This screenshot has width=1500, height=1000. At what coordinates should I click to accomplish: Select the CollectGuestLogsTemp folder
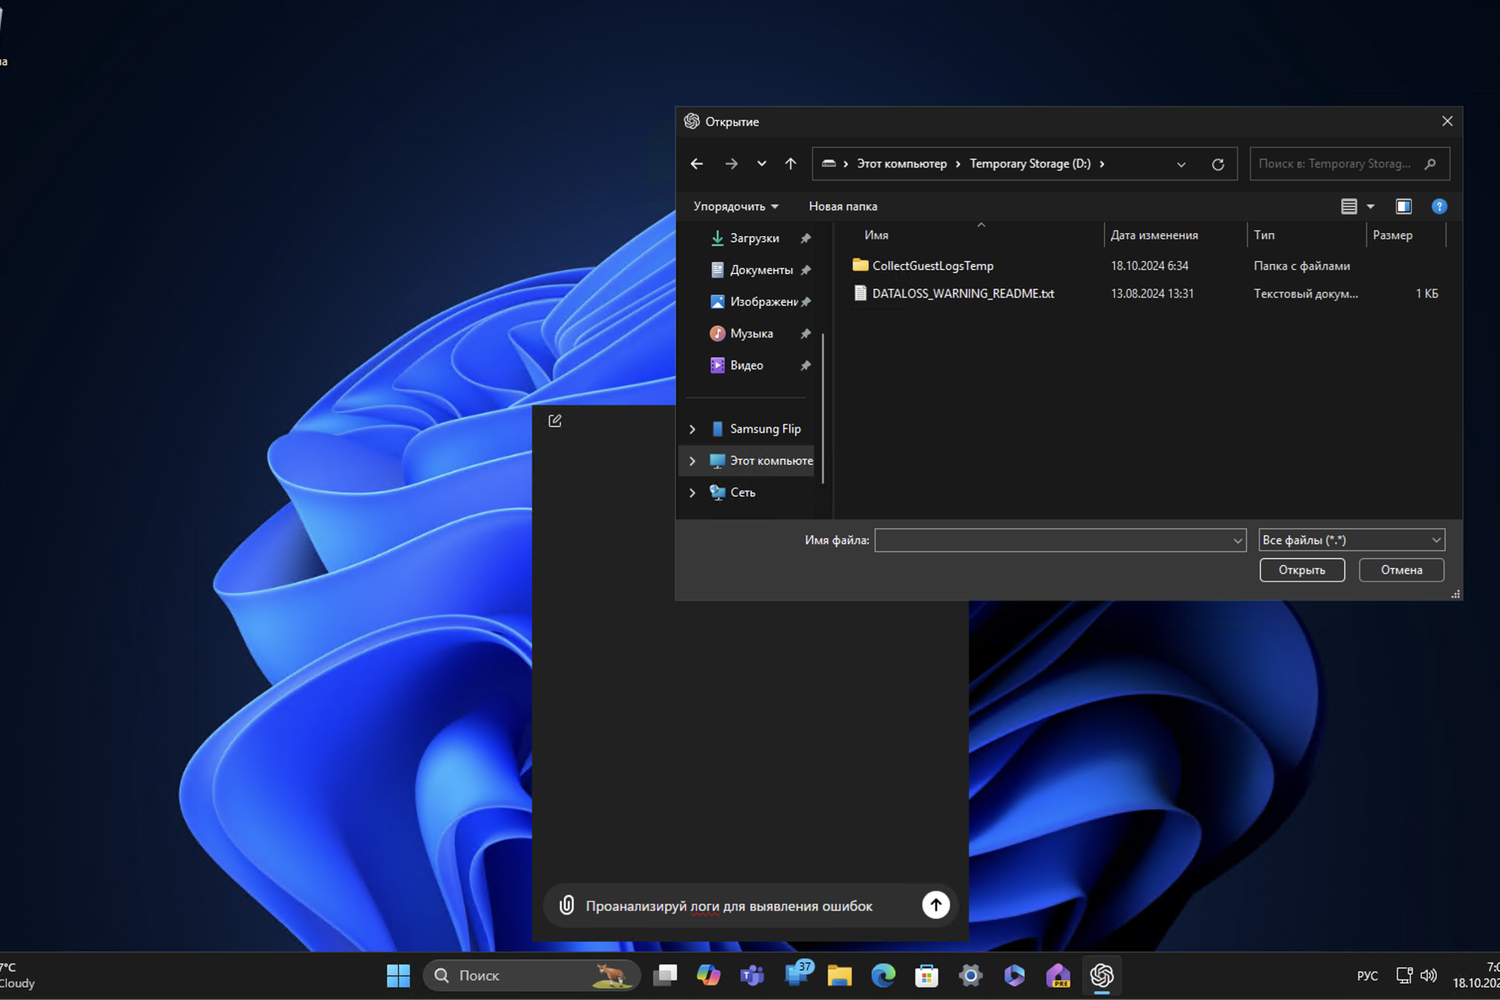pyautogui.click(x=932, y=266)
